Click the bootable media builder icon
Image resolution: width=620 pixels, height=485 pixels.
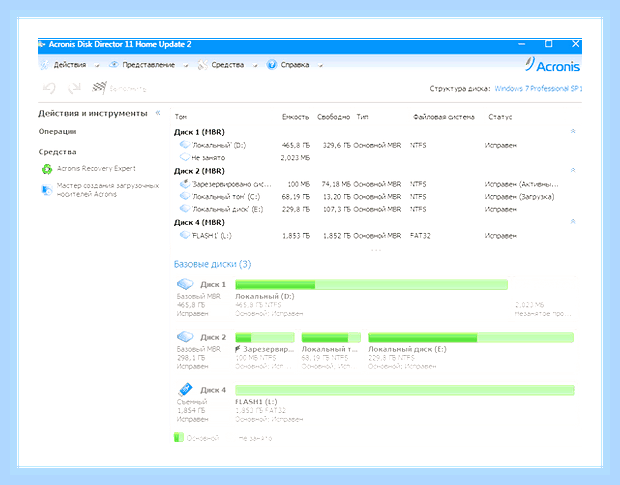click(47, 190)
